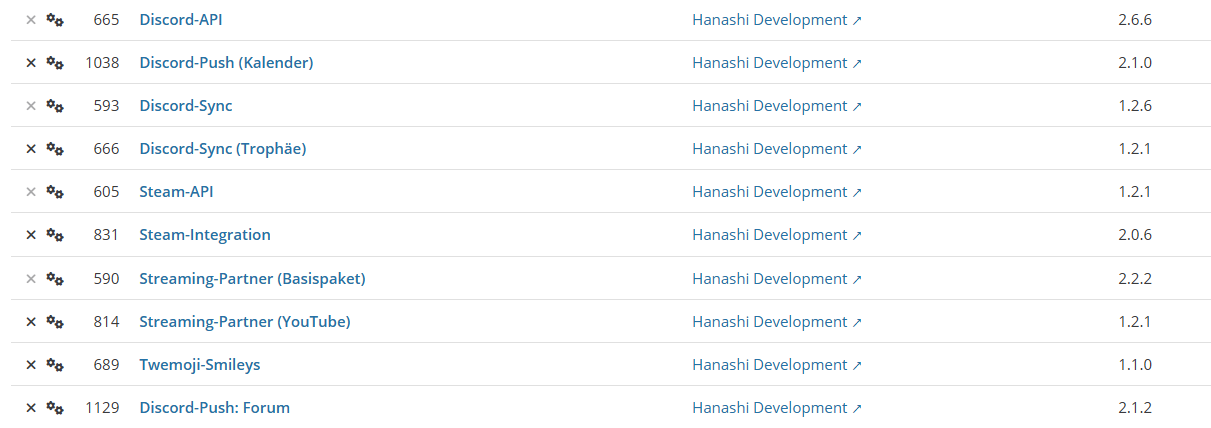Click the uninstall X icon for Discord-Sync (Trophäe)
The height and width of the screenshot is (428, 1211).
pyautogui.click(x=30, y=149)
